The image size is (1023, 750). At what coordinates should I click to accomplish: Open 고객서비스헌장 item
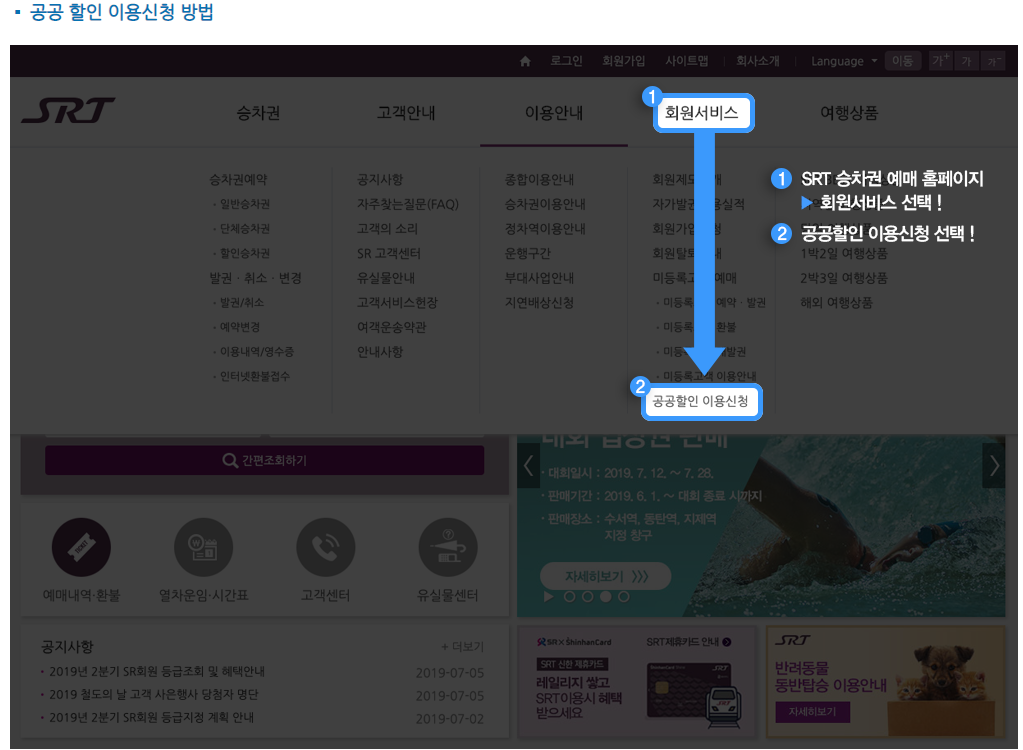[397, 303]
